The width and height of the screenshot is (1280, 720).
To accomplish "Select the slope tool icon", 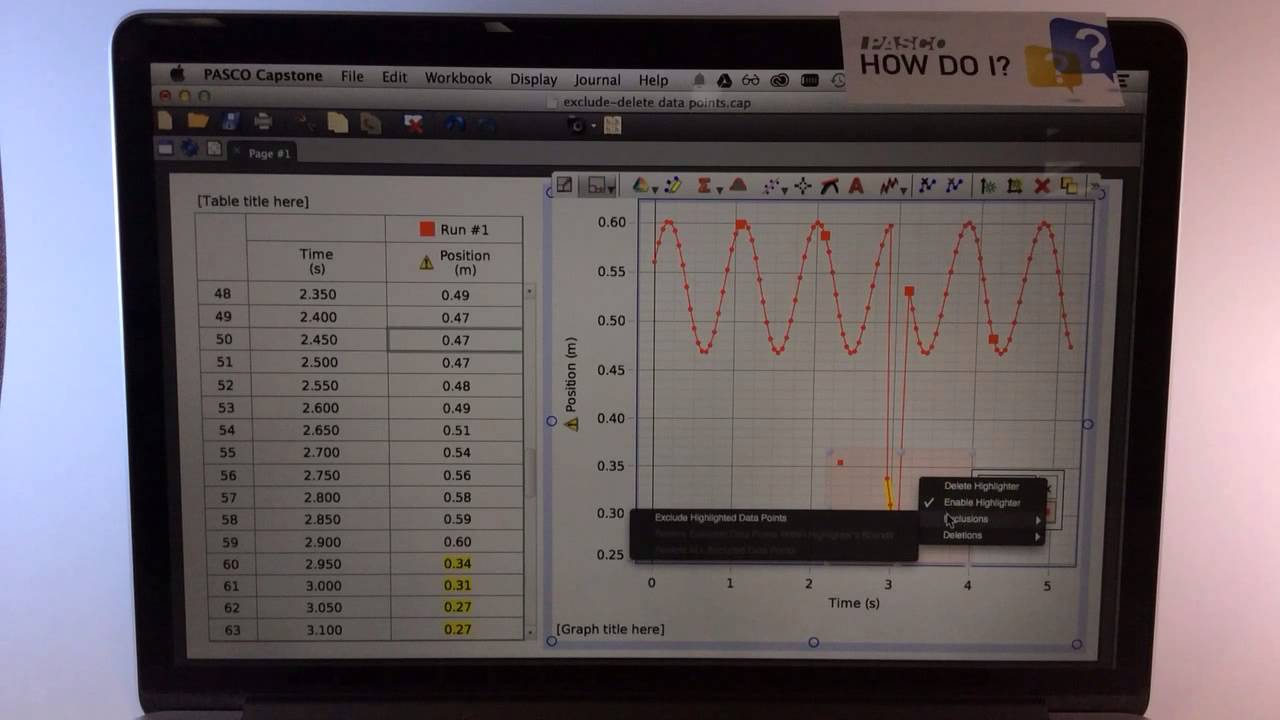I will [x=829, y=186].
